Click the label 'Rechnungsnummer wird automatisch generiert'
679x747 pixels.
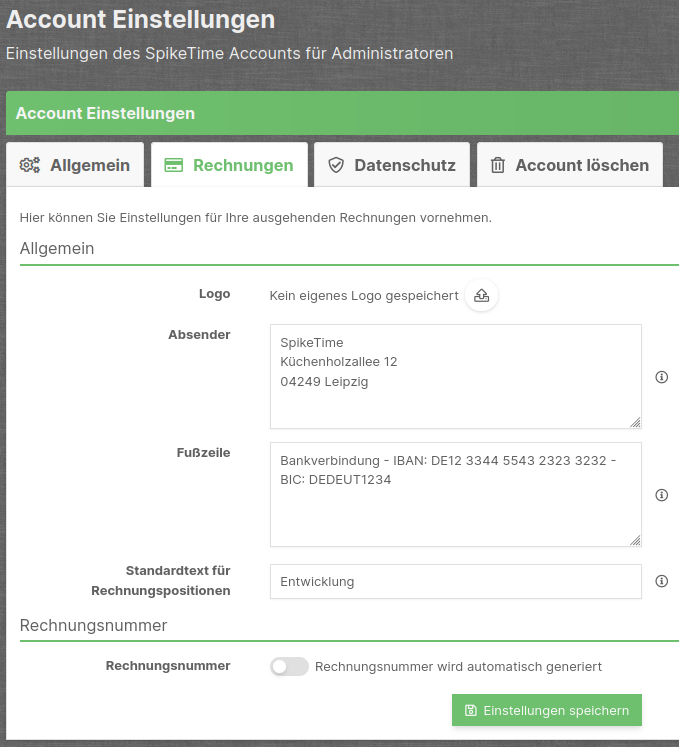tap(458, 666)
